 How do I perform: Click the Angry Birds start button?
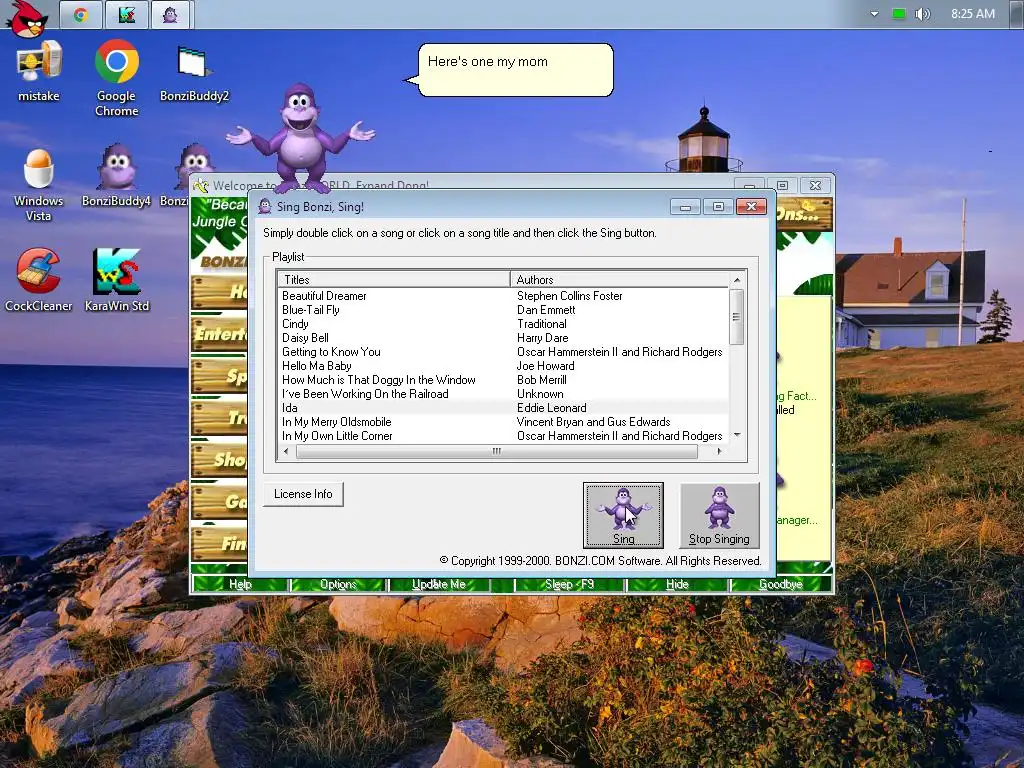[28, 18]
